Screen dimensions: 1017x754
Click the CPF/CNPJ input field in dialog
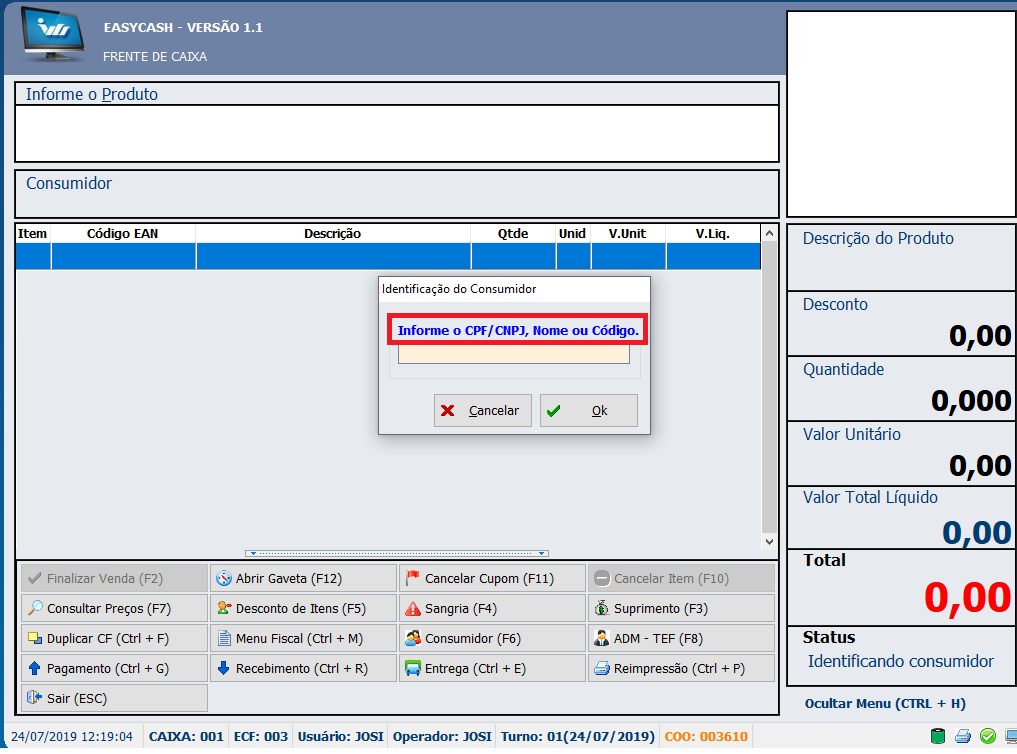tap(513, 355)
